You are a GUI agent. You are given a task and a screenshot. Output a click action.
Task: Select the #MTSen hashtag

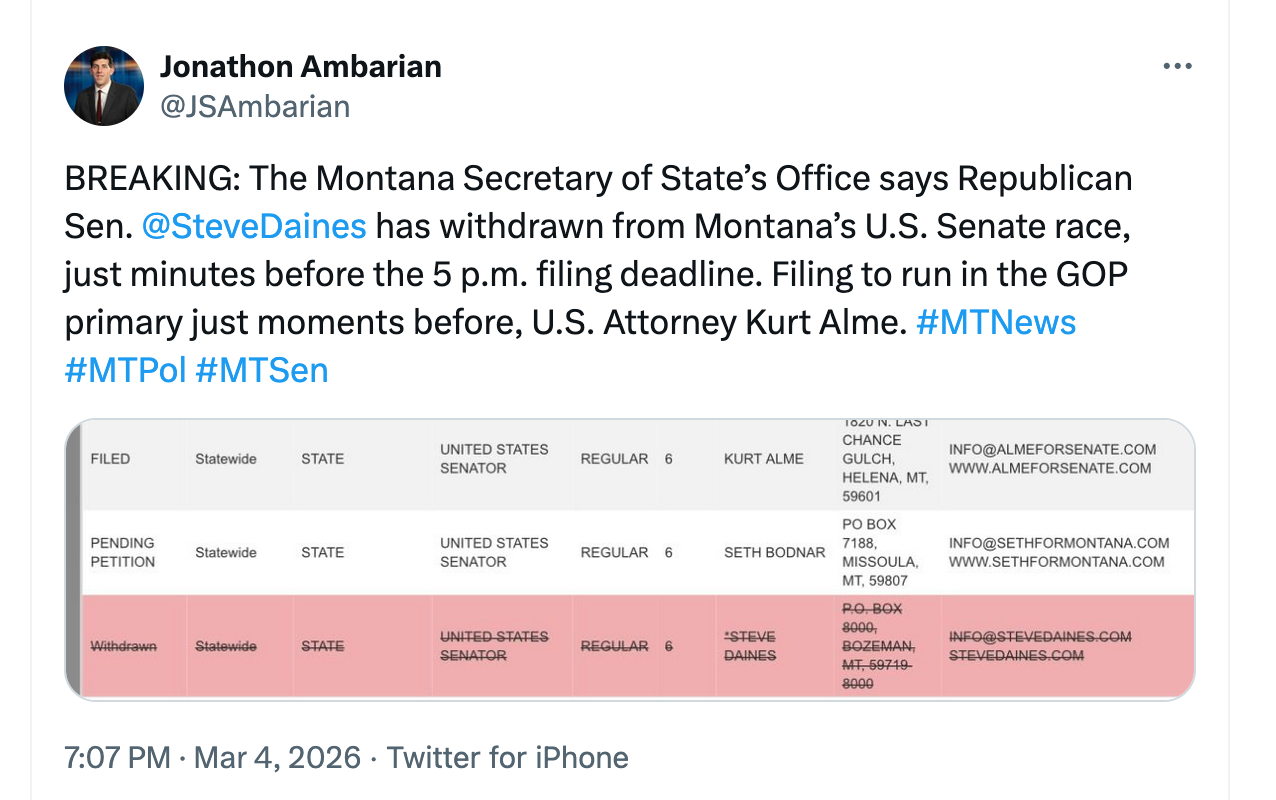[x=262, y=370]
